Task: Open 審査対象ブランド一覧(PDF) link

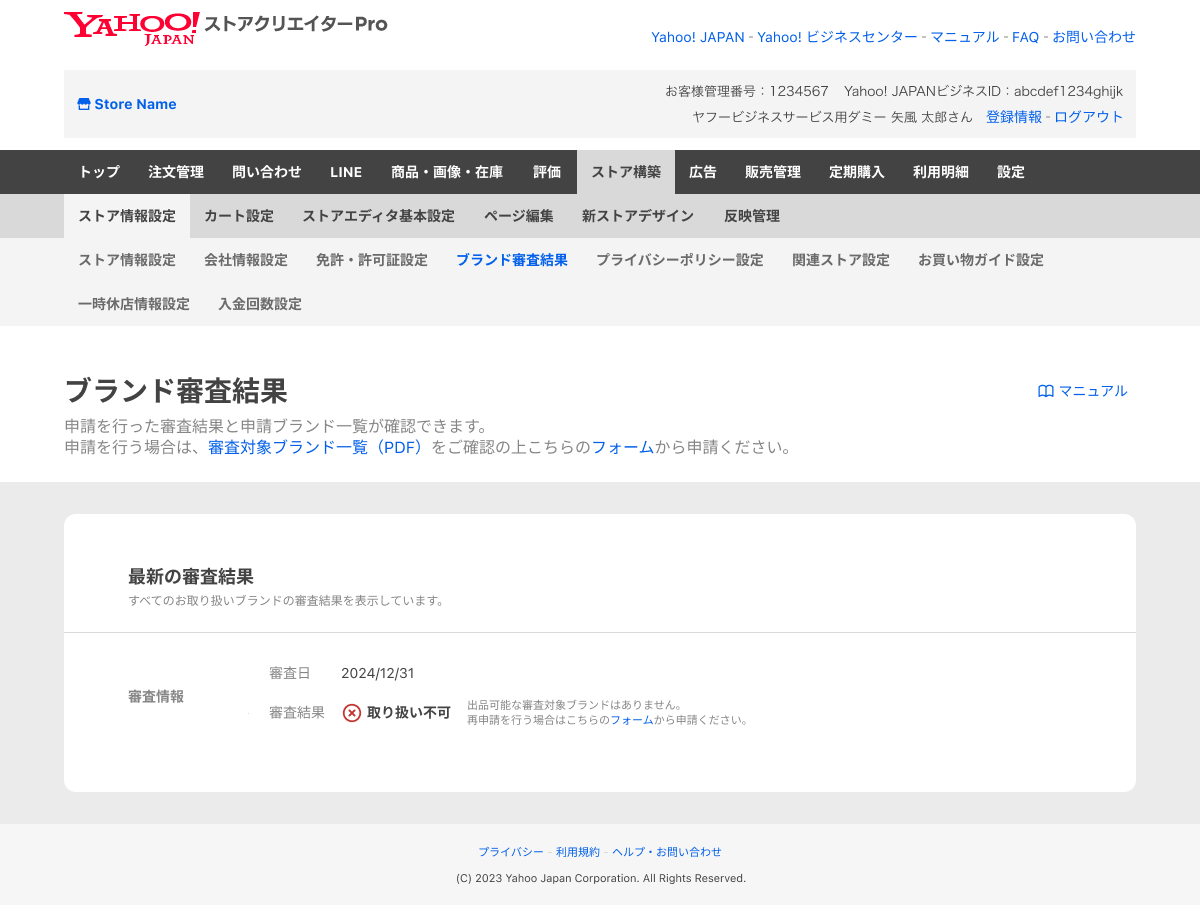Action: [x=317, y=447]
